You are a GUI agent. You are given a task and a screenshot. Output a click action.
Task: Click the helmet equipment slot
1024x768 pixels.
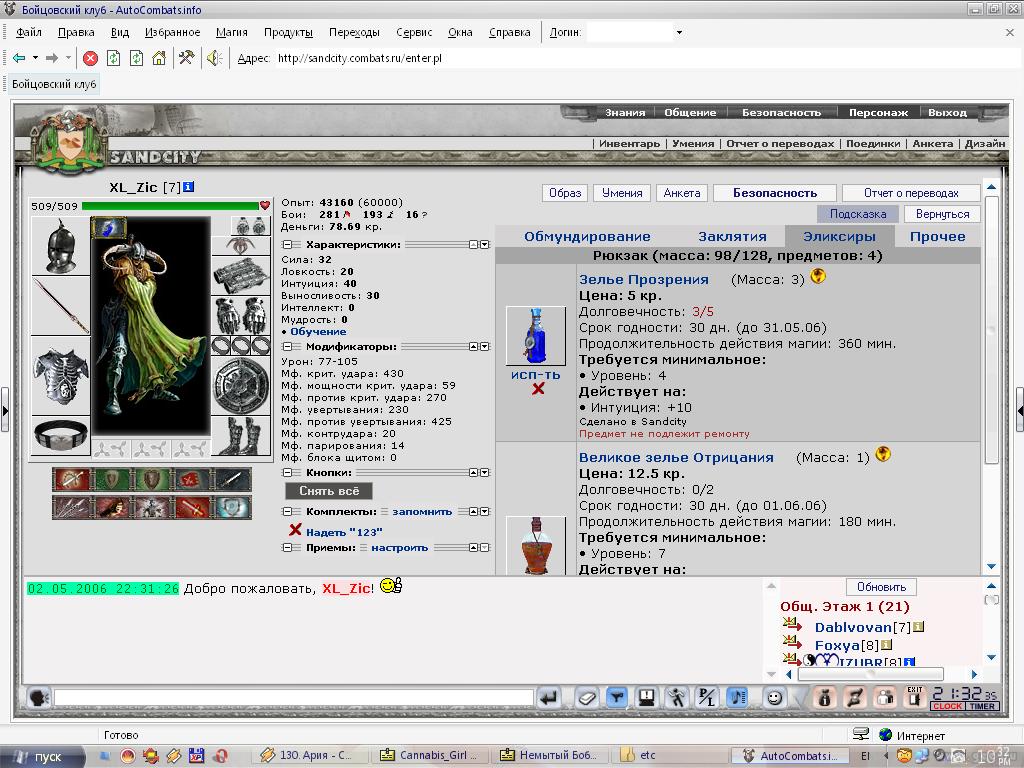click(60, 246)
